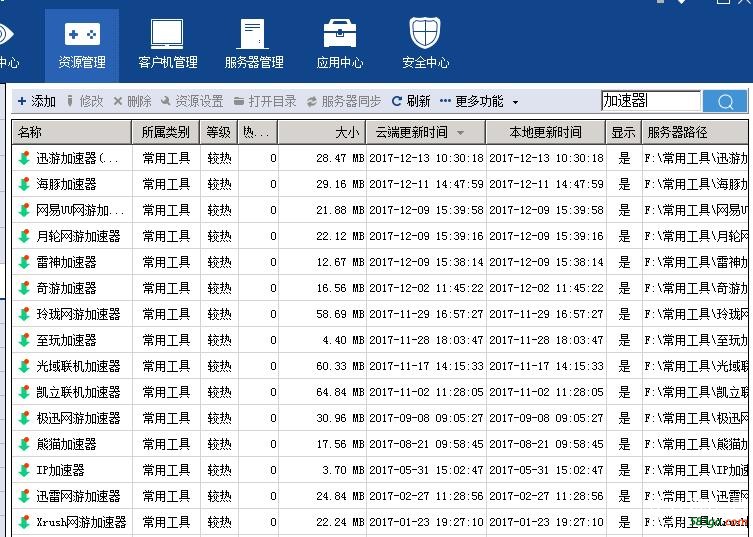
Task: Click download icon of Xrush网游加速器 row
Action: tap(24, 522)
